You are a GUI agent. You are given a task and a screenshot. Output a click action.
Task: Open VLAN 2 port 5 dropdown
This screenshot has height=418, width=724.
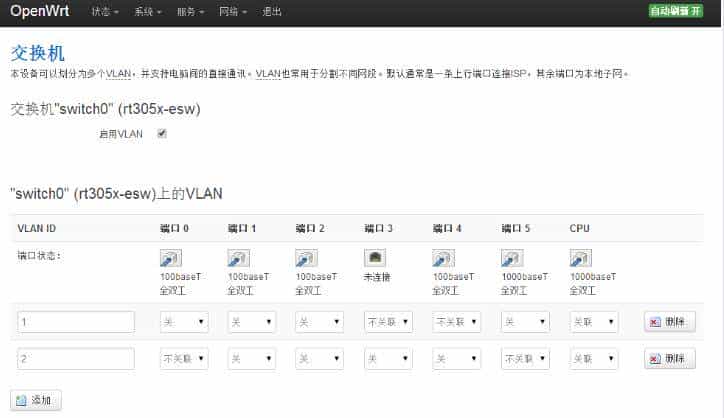[525, 358]
